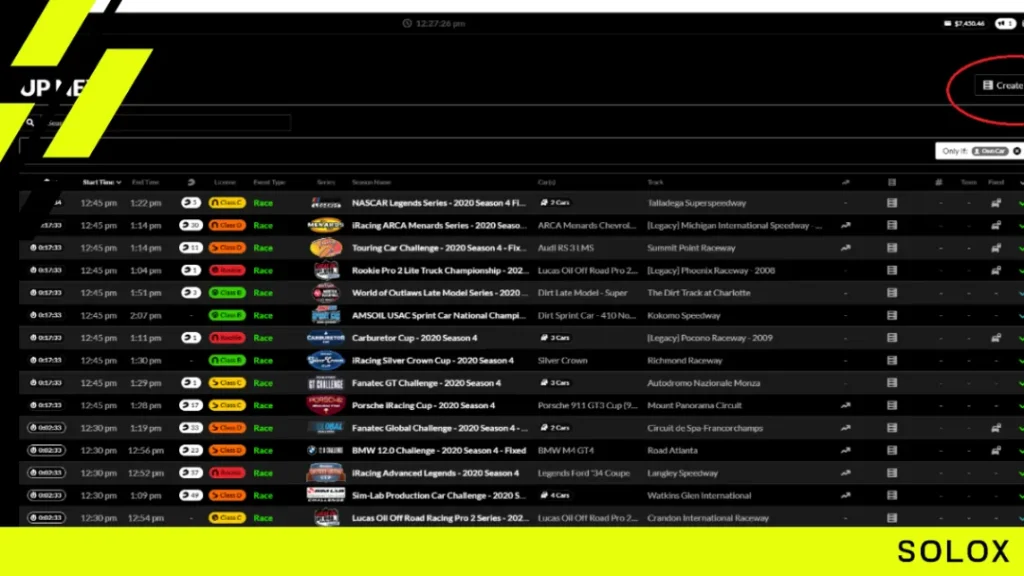Click the $7,450.46 account balance

[x=964, y=24]
